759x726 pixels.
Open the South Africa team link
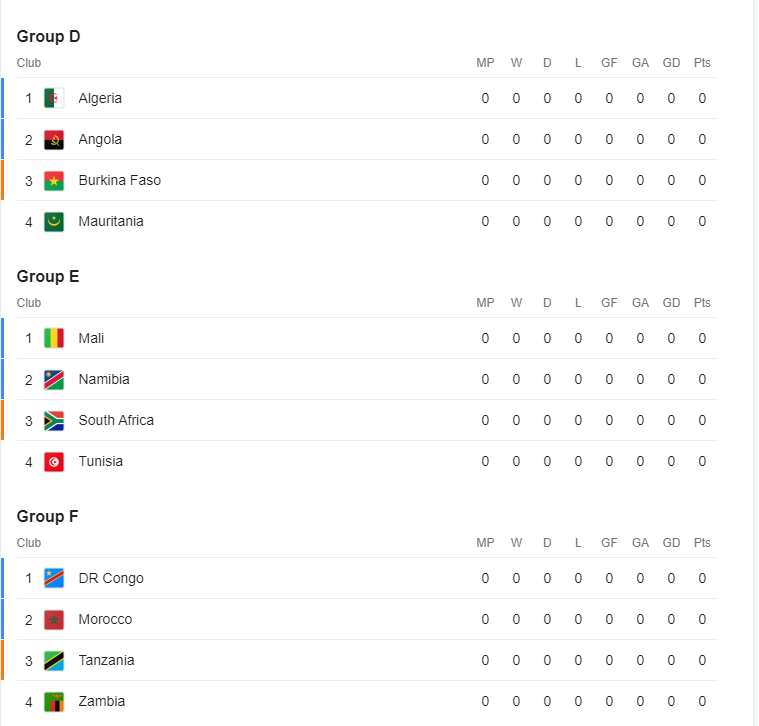pos(116,420)
